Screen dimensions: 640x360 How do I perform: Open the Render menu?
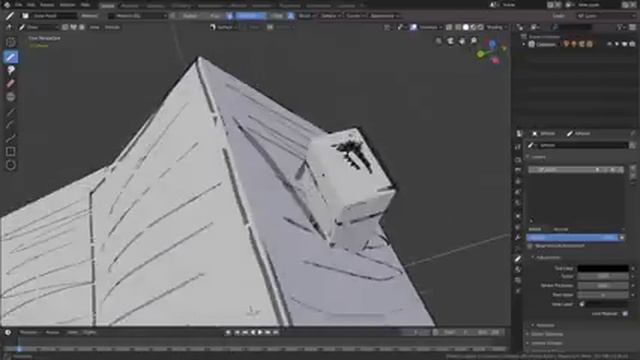[x=47, y=5]
